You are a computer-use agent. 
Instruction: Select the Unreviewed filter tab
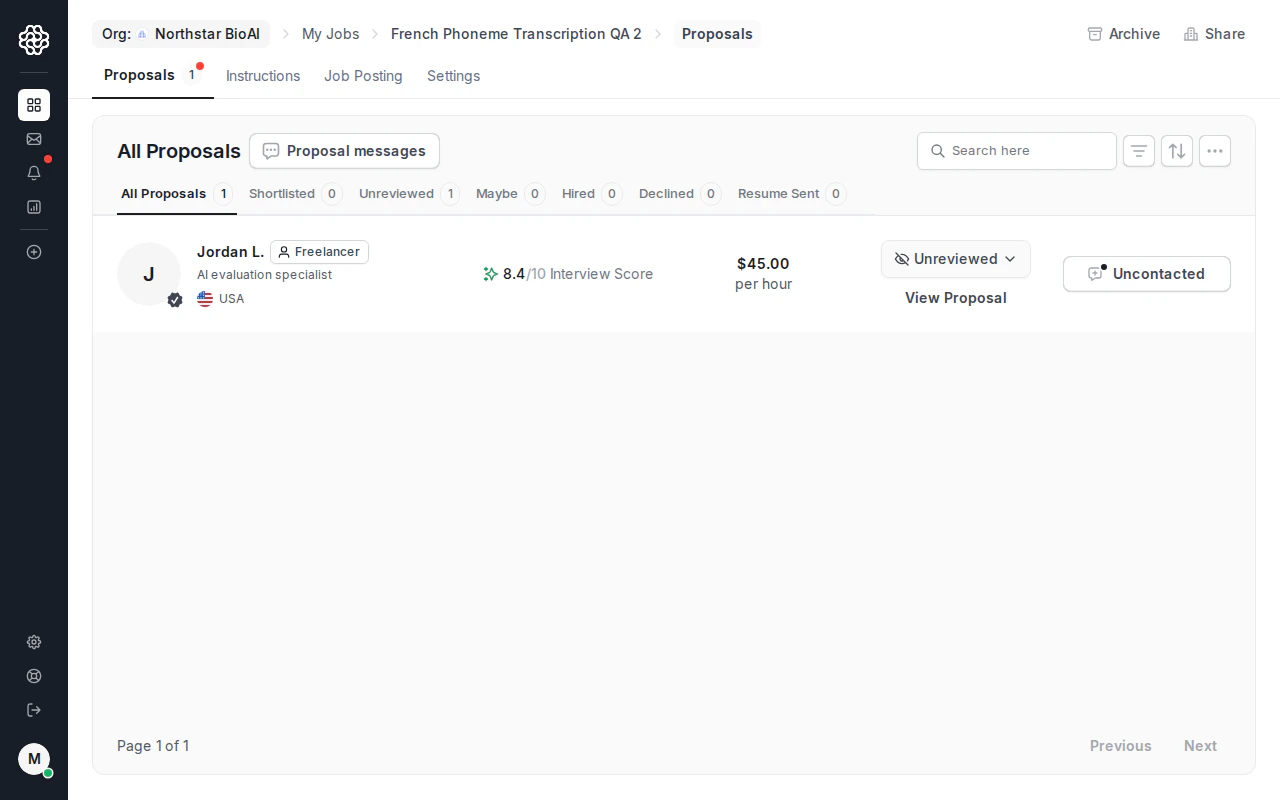click(409, 194)
